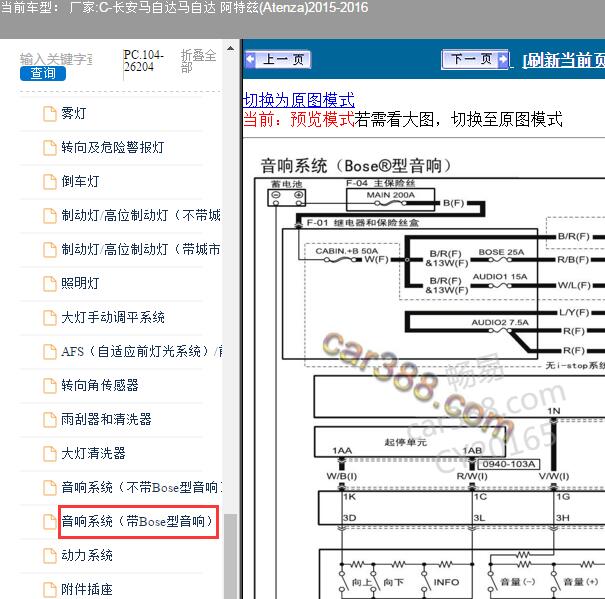Click document icon beside 转向及危险警报灯
The image size is (605, 599).
click(49, 148)
